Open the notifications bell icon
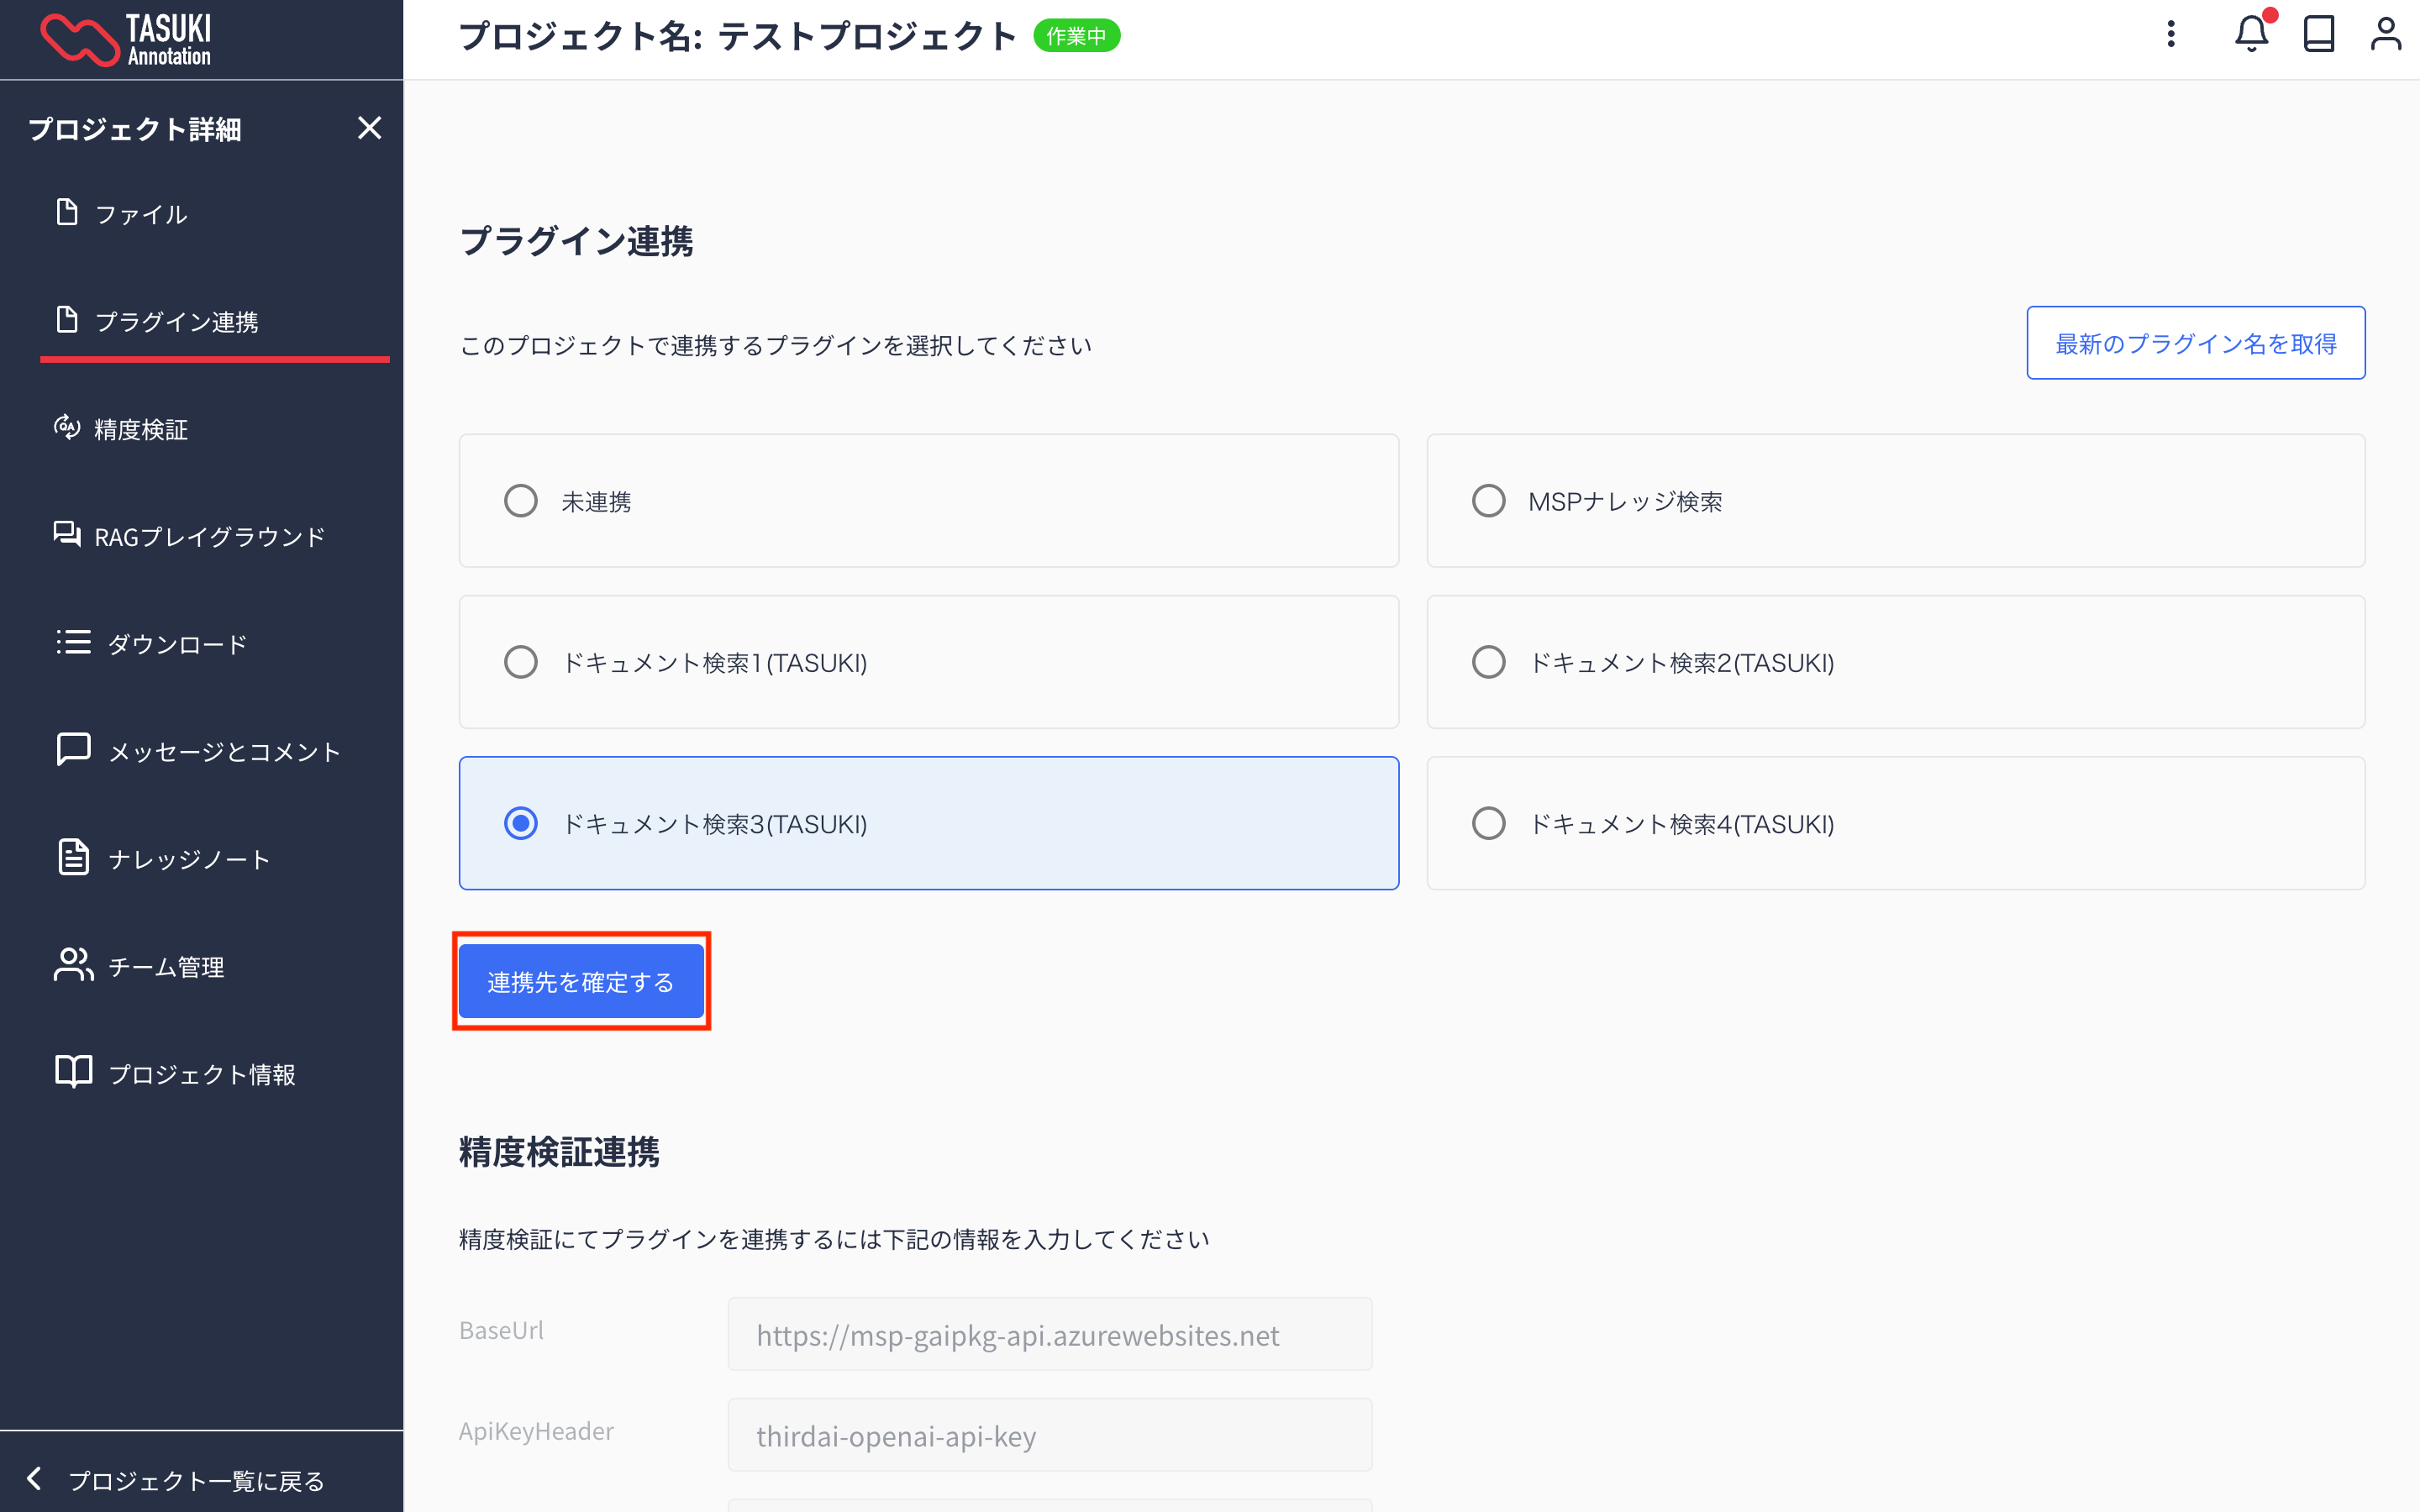2420x1512 pixels. pos(2250,35)
